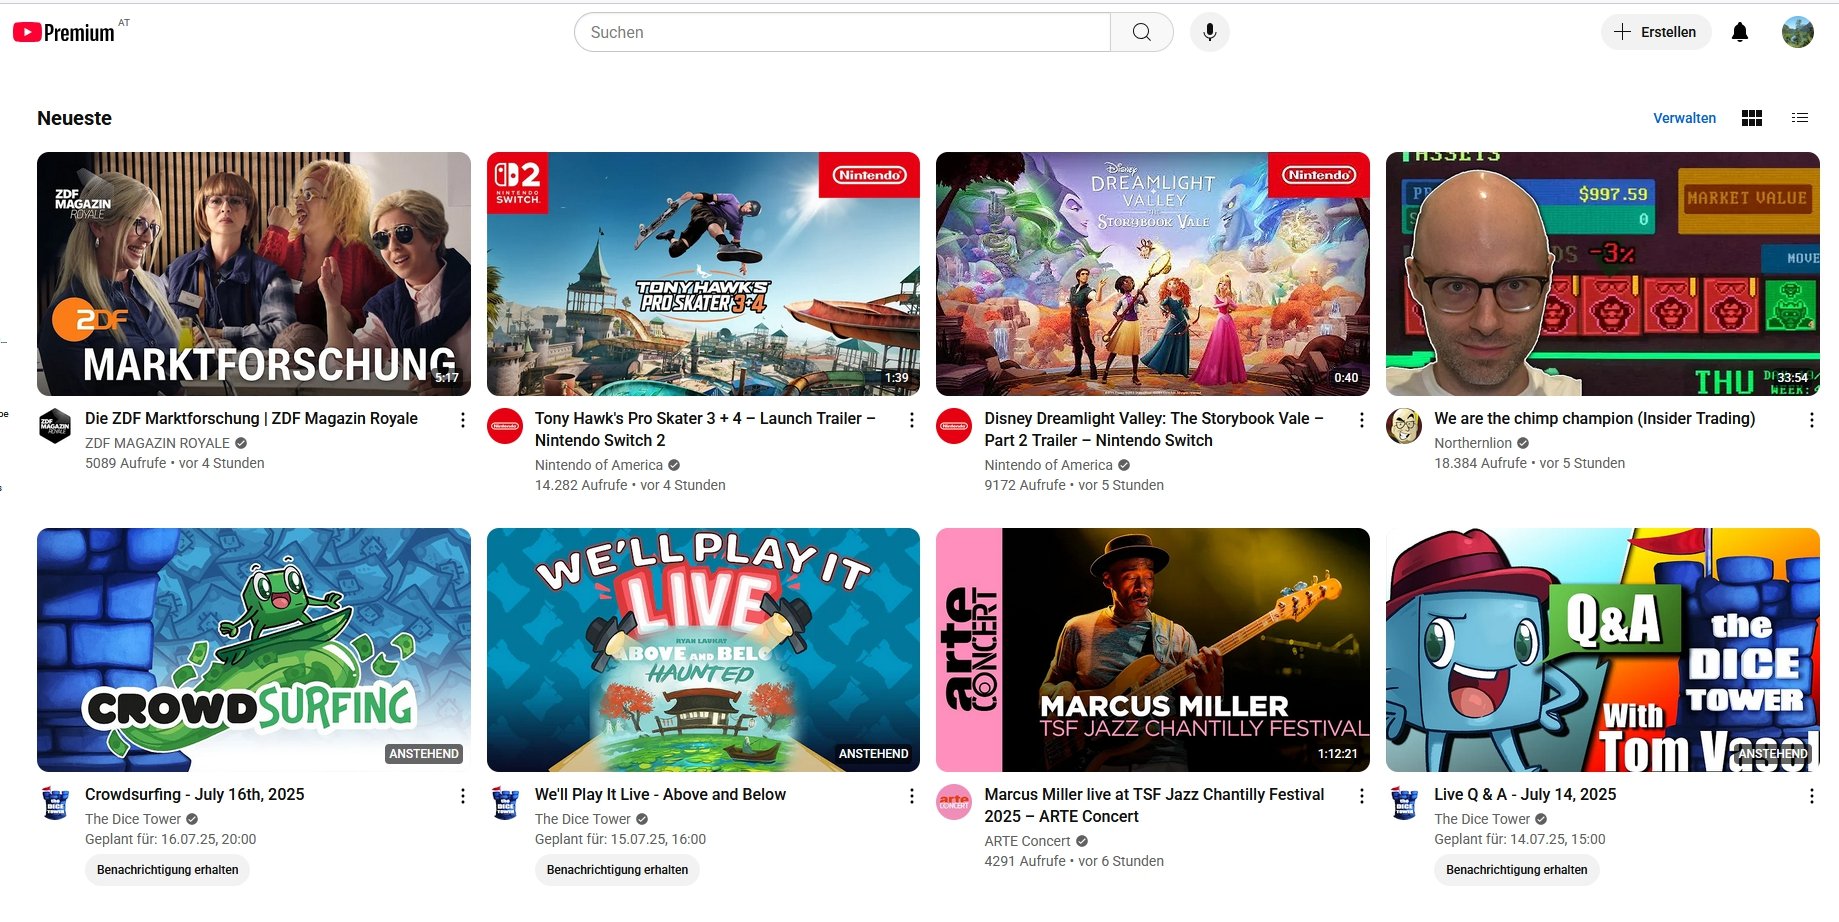Open the options menu on the Tony Hawk trailer
The image size is (1839, 922).
pyautogui.click(x=911, y=420)
